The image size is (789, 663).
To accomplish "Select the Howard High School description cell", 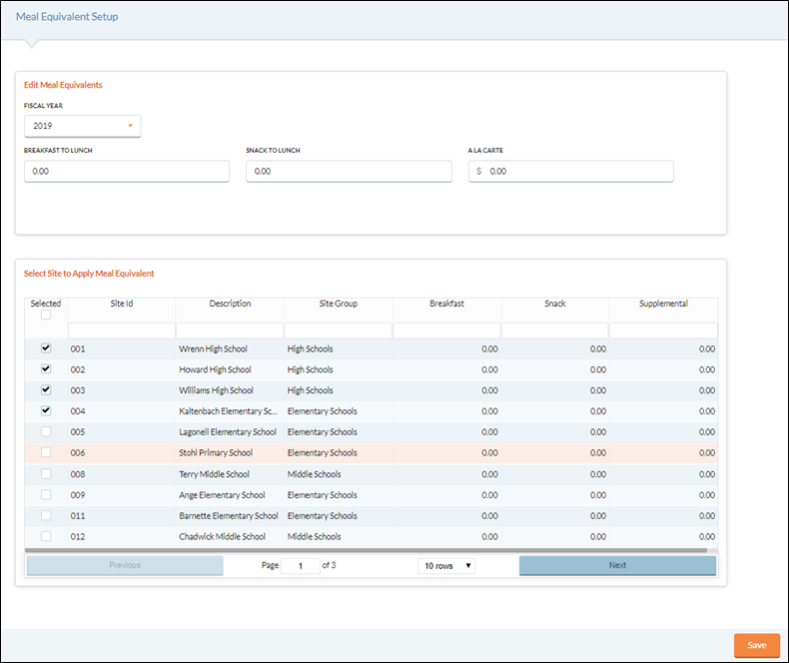I will (x=215, y=369).
